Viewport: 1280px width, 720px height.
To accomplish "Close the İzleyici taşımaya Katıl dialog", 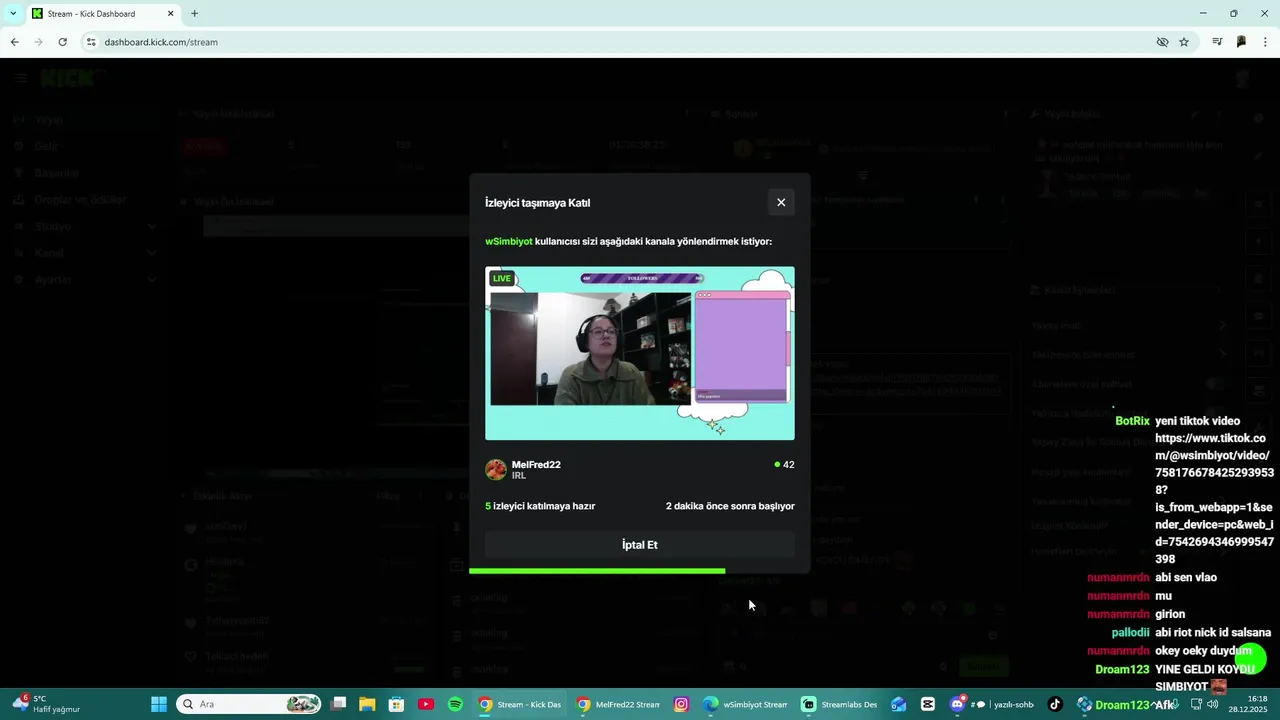I will coord(781,202).
